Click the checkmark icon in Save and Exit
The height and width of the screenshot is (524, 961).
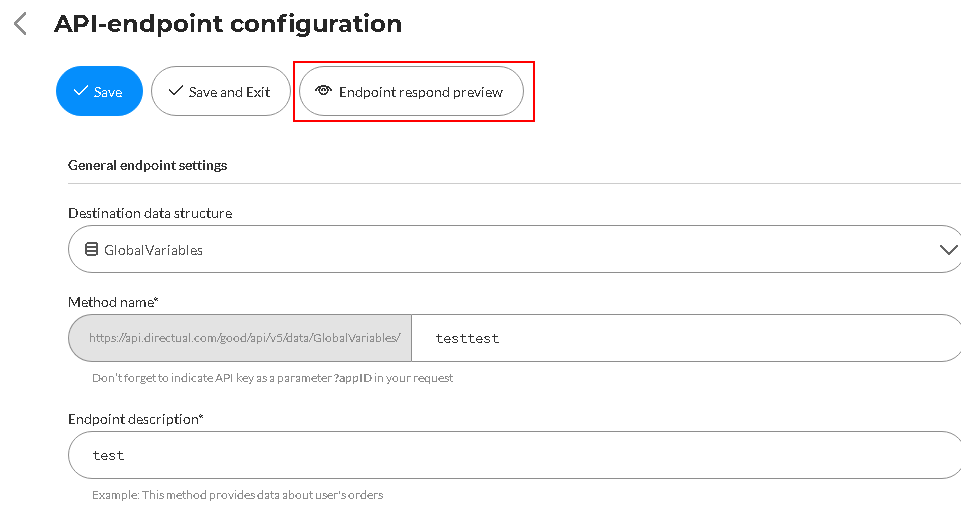pyautogui.click(x=176, y=91)
